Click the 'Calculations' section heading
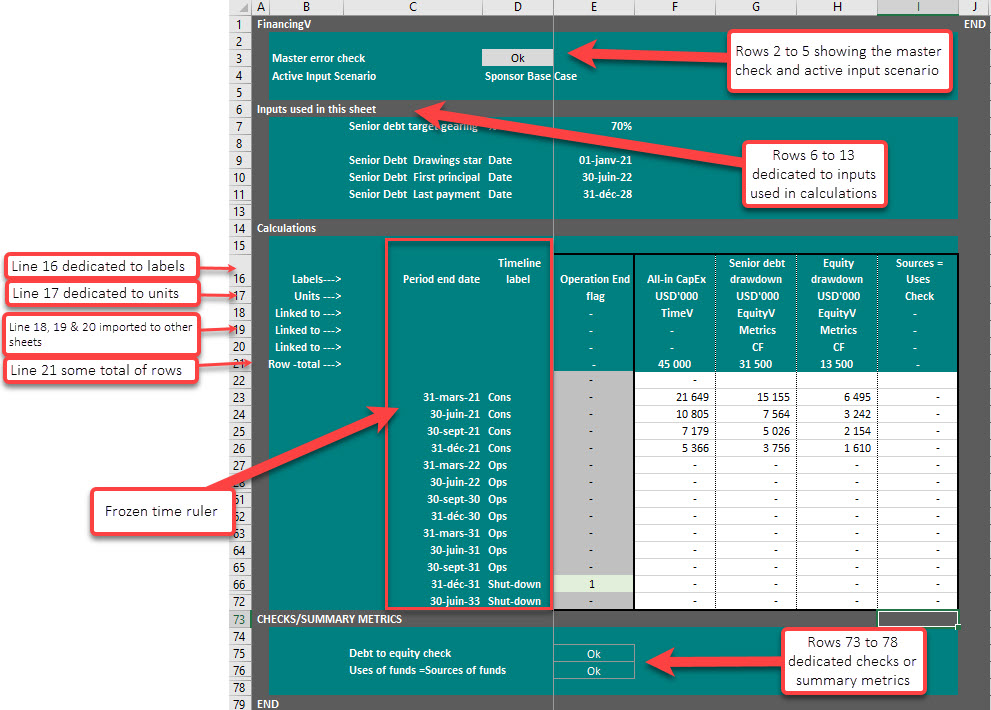Image resolution: width=991 pixels, height=710 pixels. click(286, 228)
